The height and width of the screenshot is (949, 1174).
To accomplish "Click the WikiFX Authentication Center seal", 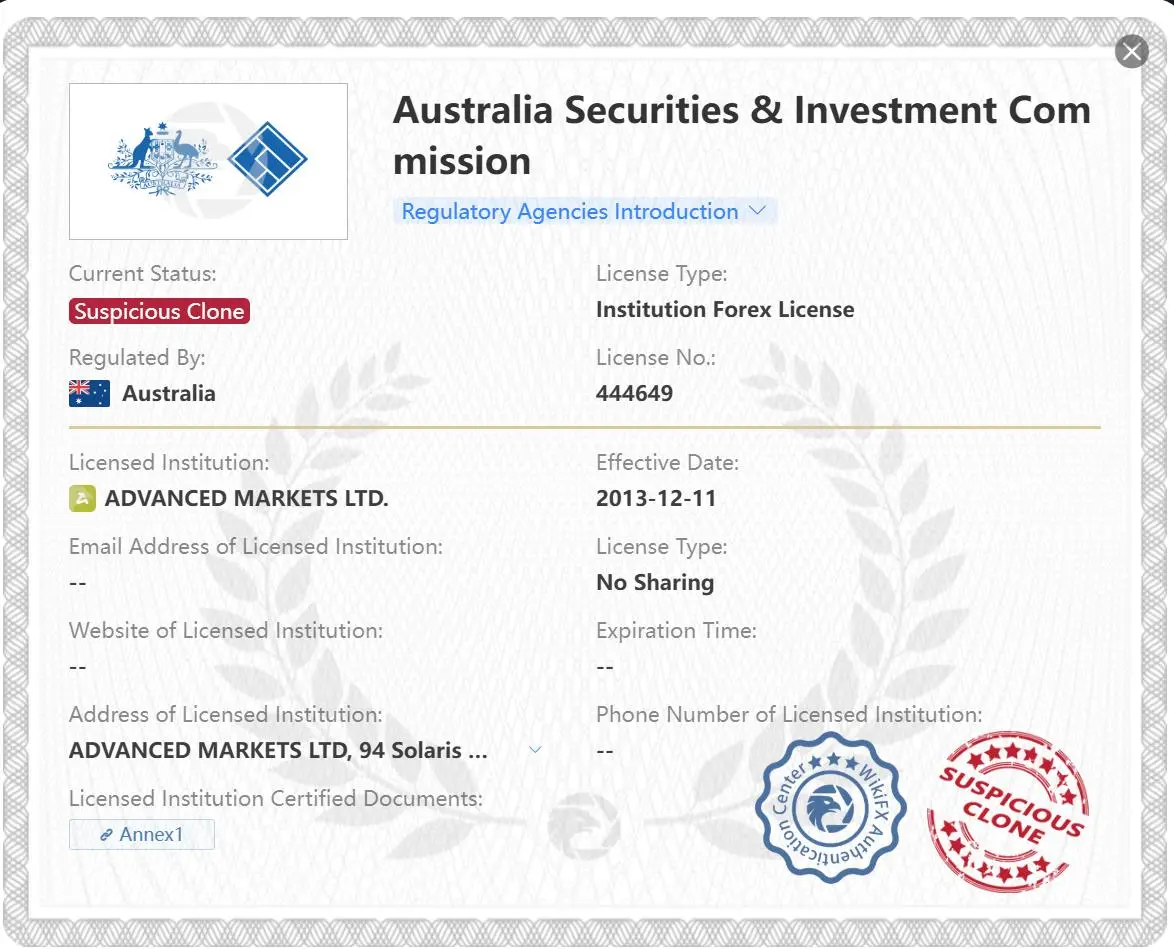I will pyautogui.click(x=830, y=809).
